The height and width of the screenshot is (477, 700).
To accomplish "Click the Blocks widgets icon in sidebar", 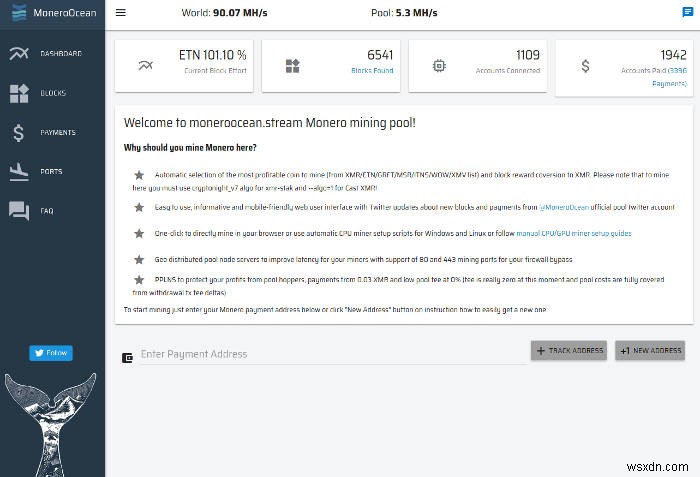I will tap(19, 93).
